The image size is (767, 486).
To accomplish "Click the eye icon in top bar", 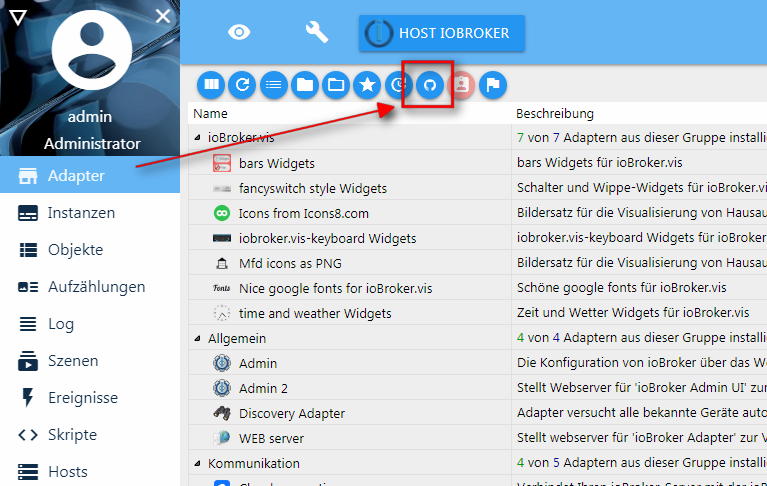I will [239, 33].
